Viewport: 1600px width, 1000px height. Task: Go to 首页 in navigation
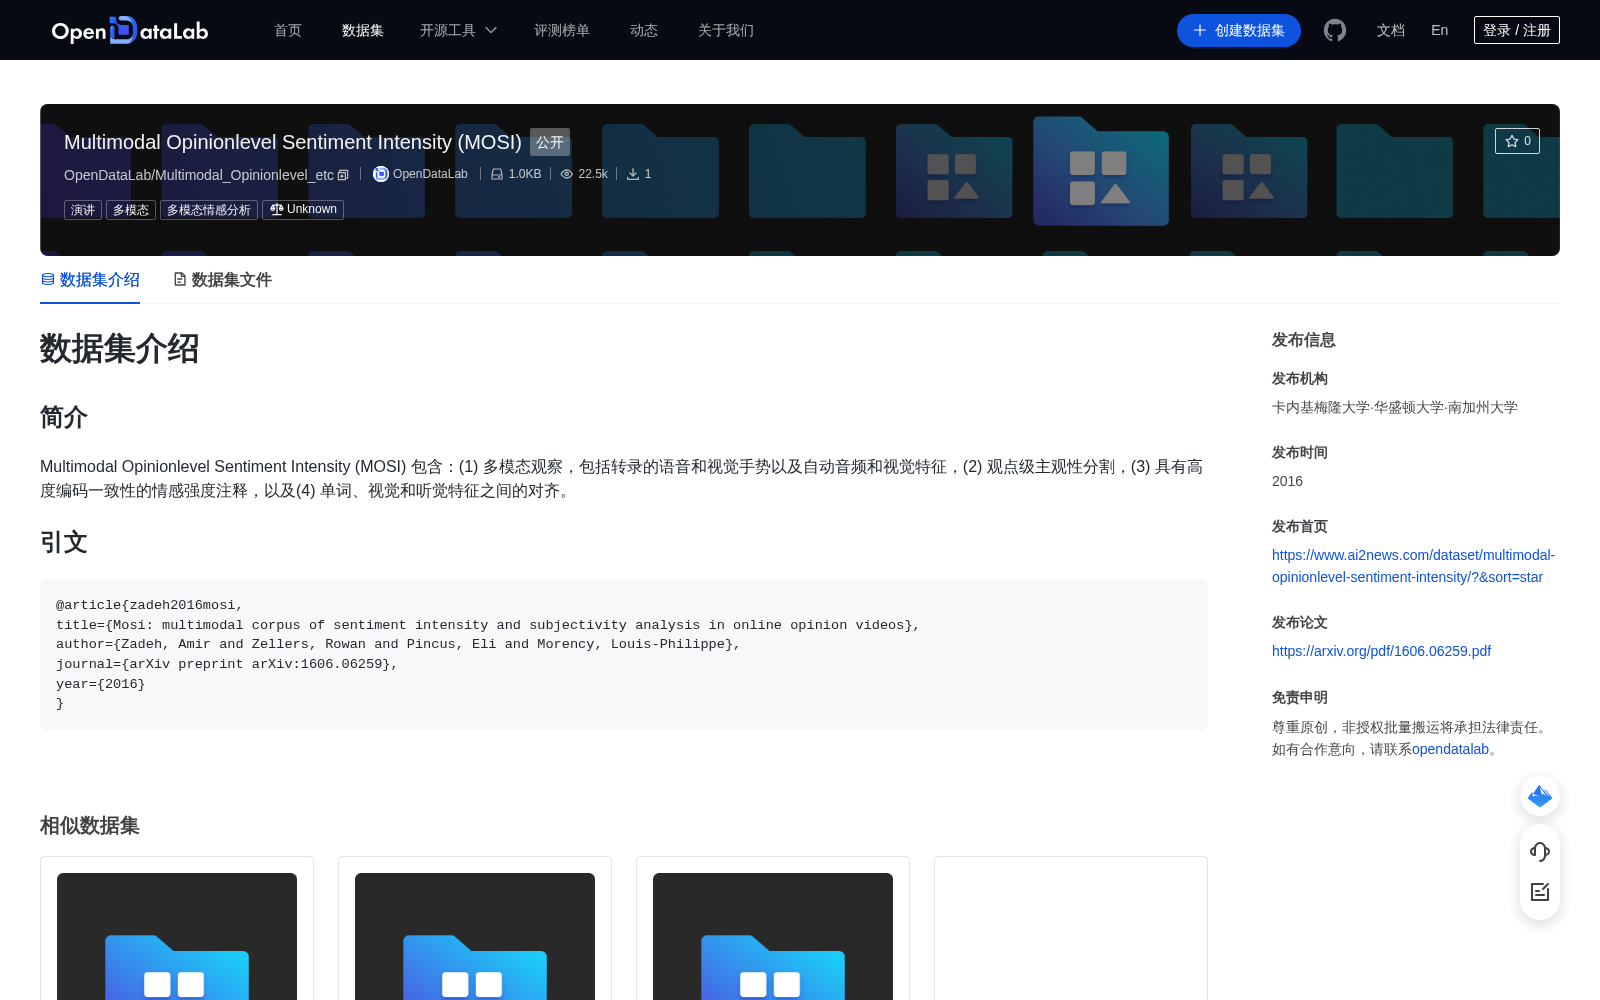(x=288, y=30)
